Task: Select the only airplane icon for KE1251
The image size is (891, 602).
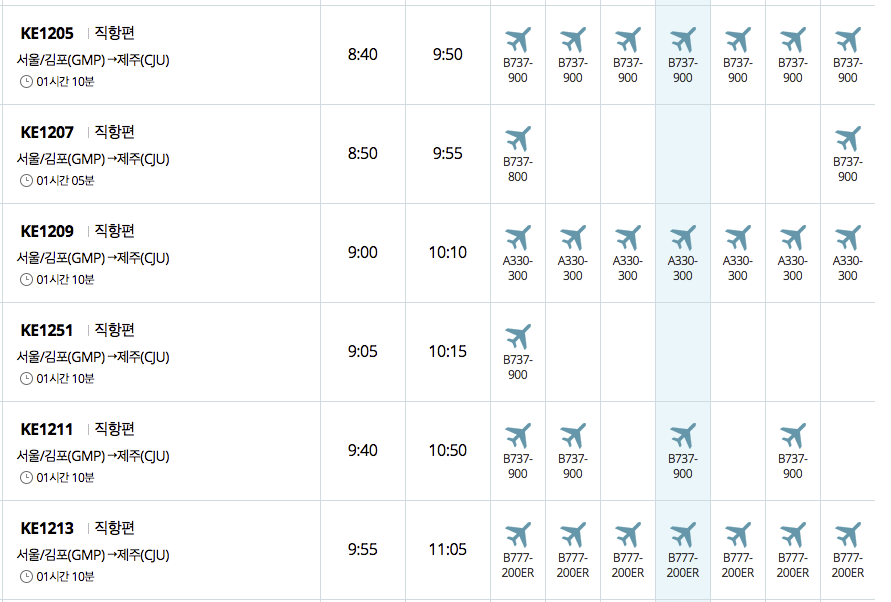Action: (517, 337)
